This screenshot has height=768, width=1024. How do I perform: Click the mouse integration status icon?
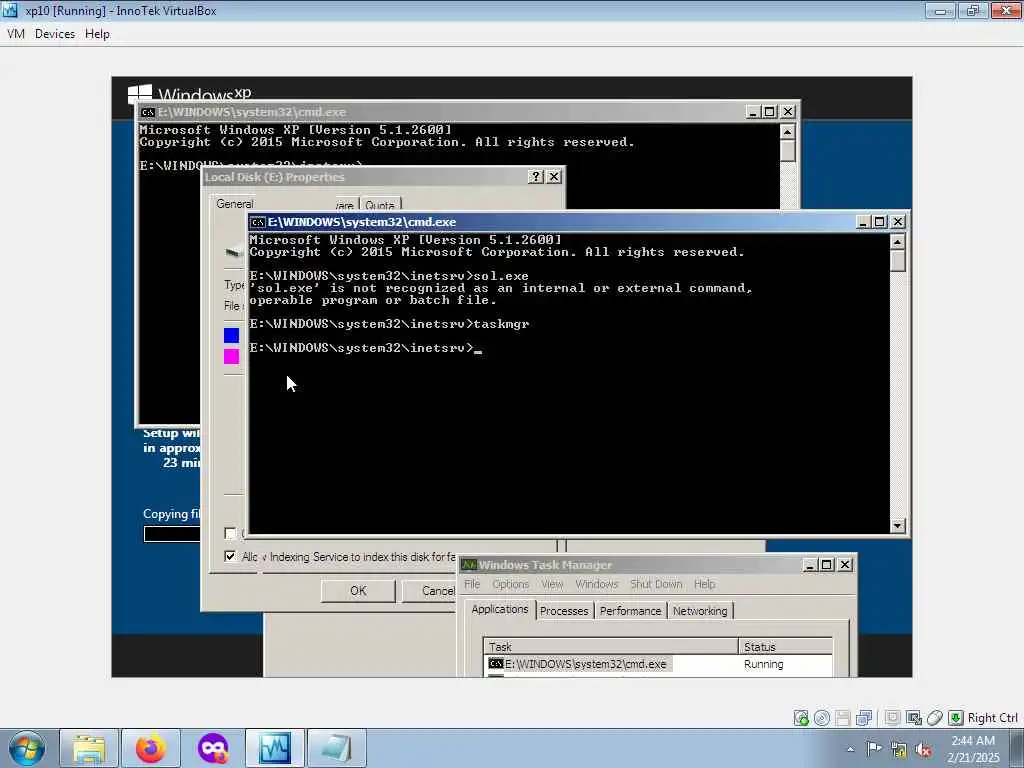[x=935, y=718]
